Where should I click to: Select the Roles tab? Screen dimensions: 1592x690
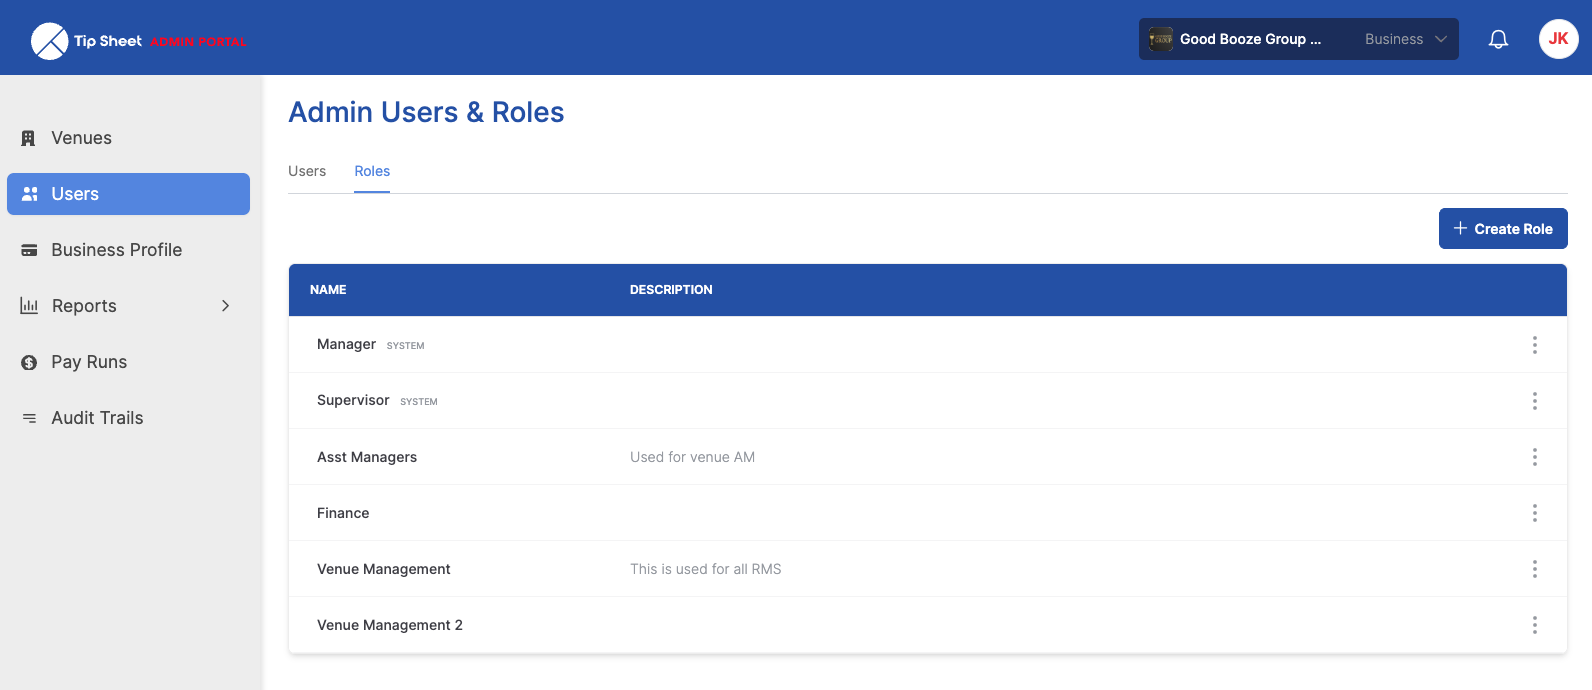tap(372, 171)
